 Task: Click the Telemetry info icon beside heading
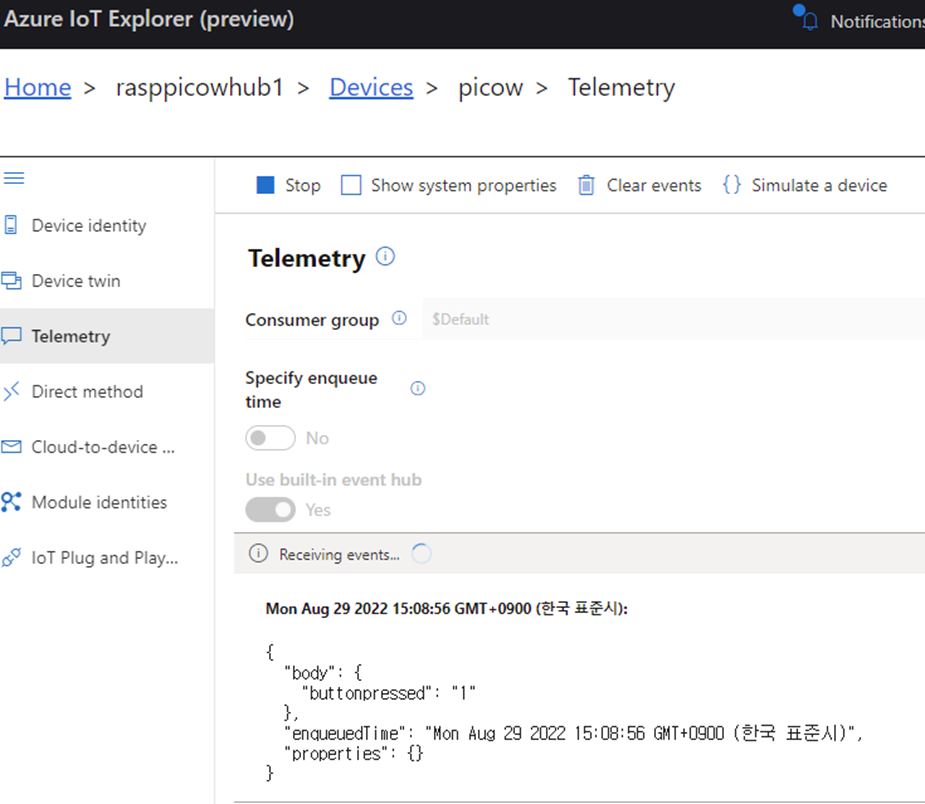(x=385, y=257)
